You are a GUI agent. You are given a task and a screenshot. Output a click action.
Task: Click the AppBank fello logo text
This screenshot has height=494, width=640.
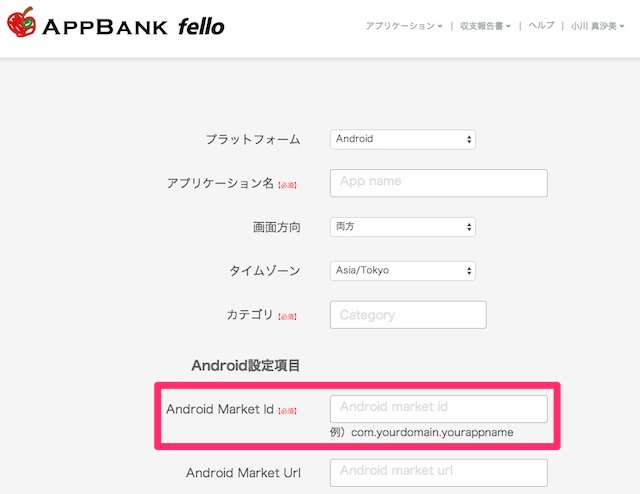(133, 27)
